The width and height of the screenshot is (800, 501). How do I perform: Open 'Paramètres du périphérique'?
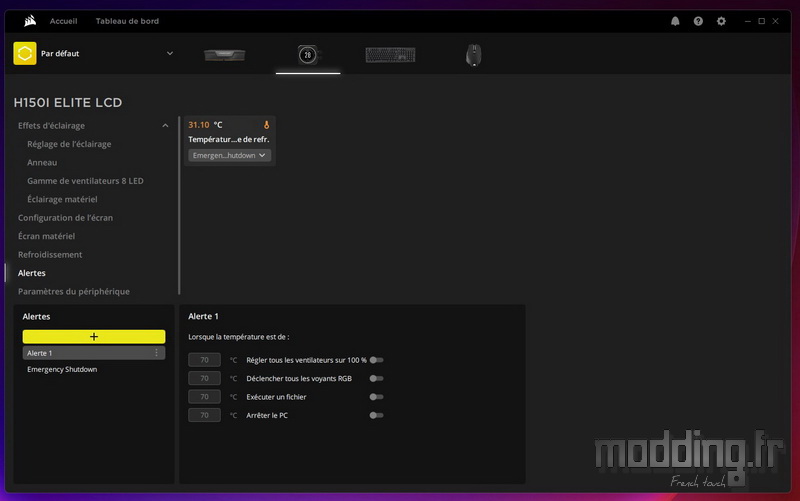73,291
